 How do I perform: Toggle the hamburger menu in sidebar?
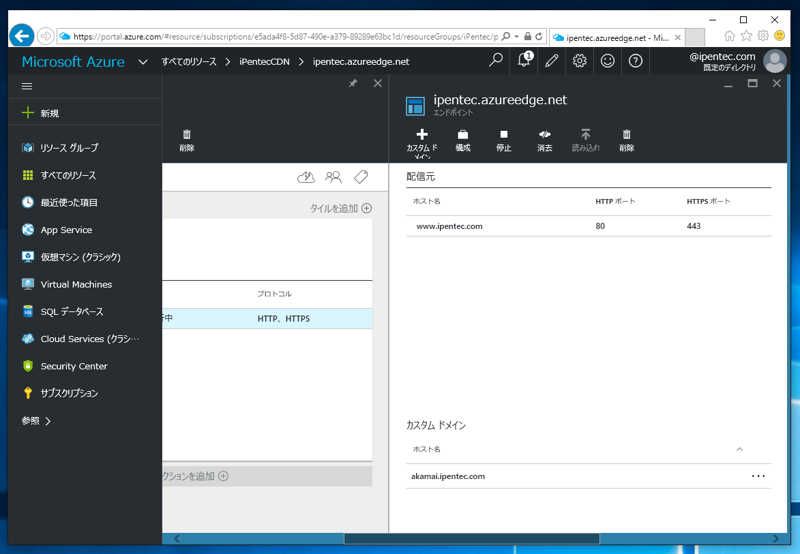pos(27,86)
